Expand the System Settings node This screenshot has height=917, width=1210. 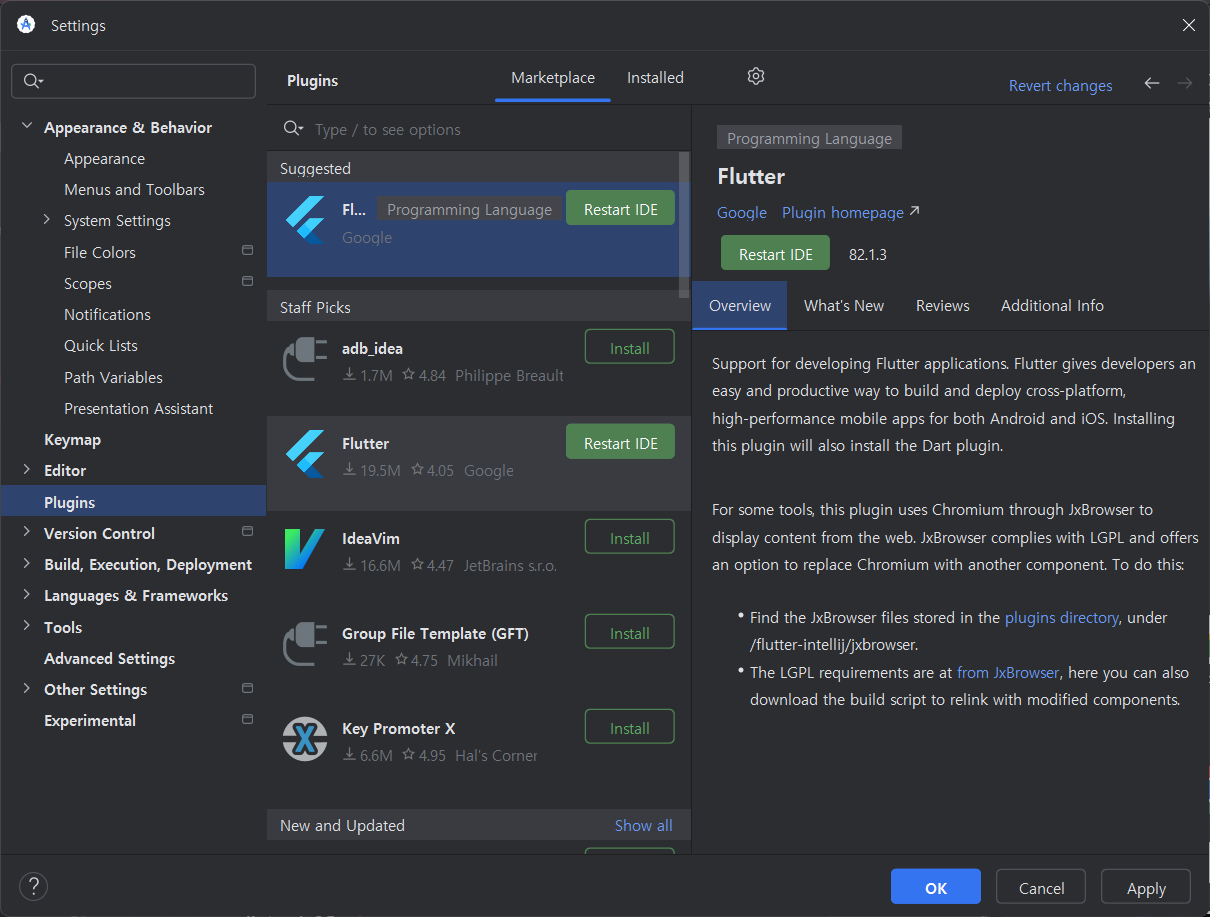(46, 220)
